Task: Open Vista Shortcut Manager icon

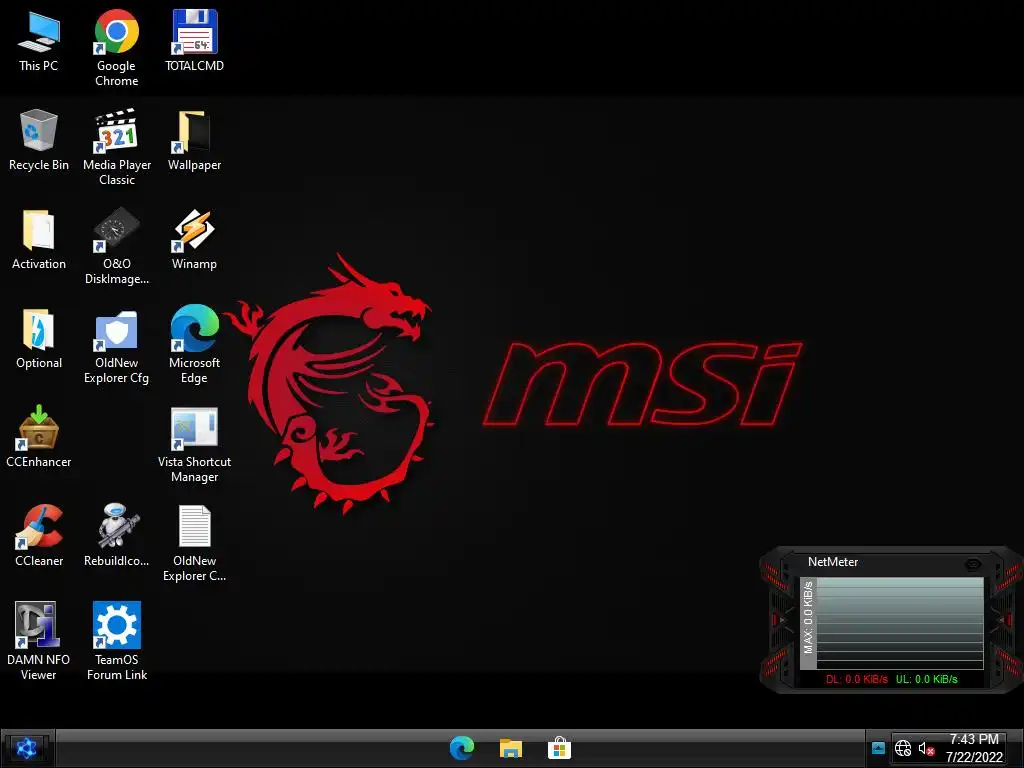Action: coord(194,445)
